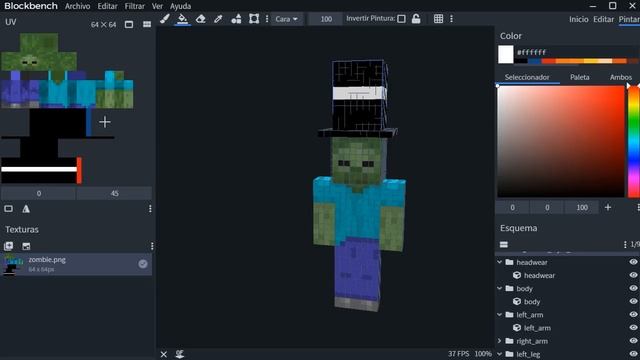The width and height of the screenshot is (640, 360).
Task: Hide the left_arm group eye icon
Action: 633,315
